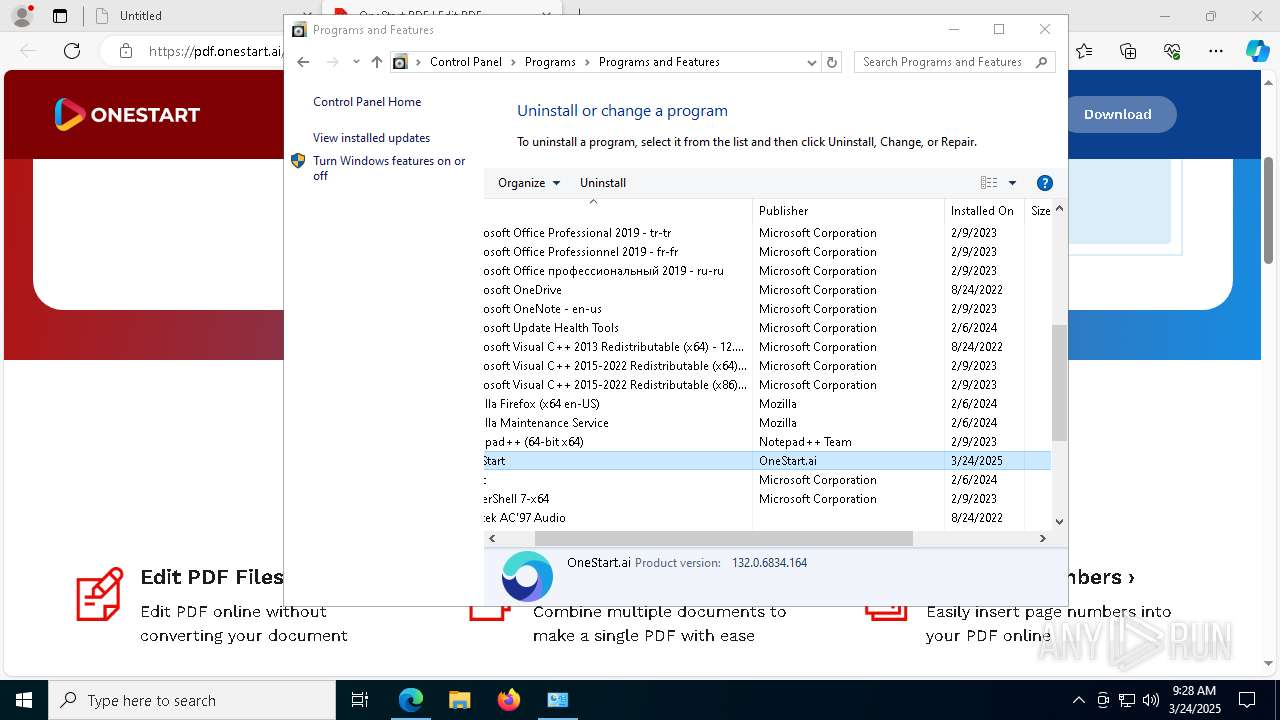The image size is (1280, 720).
Task: Open Turn Windows features on or off
Action: click(390, 168)
